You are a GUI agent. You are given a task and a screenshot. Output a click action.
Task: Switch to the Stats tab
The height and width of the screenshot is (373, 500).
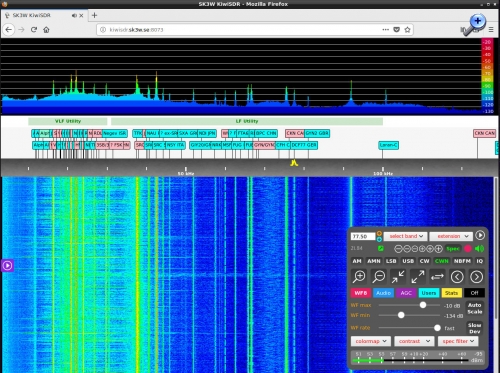point(451,293)
